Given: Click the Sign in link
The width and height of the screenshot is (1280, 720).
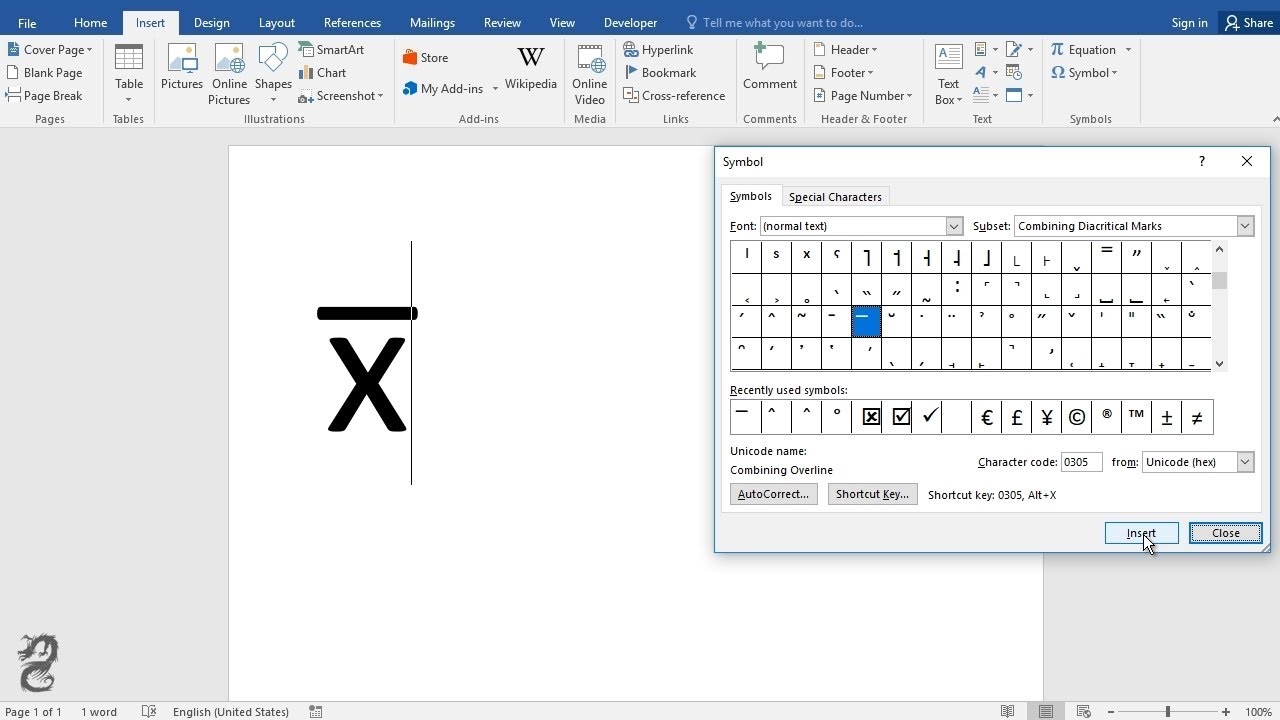Looking at the screenshot, I should 1189,22.
